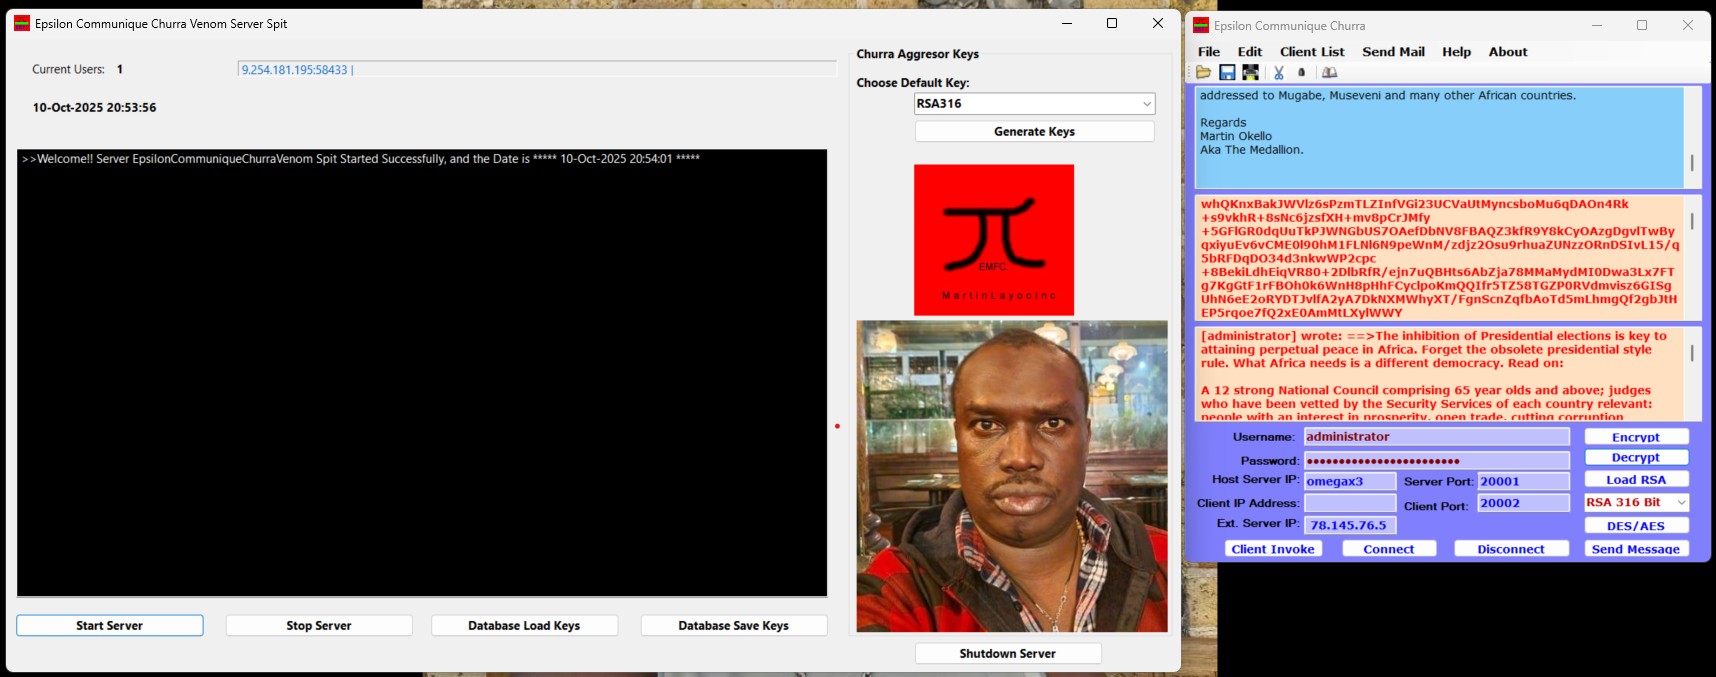Click the scissors cut icon

coord(1278,73)
